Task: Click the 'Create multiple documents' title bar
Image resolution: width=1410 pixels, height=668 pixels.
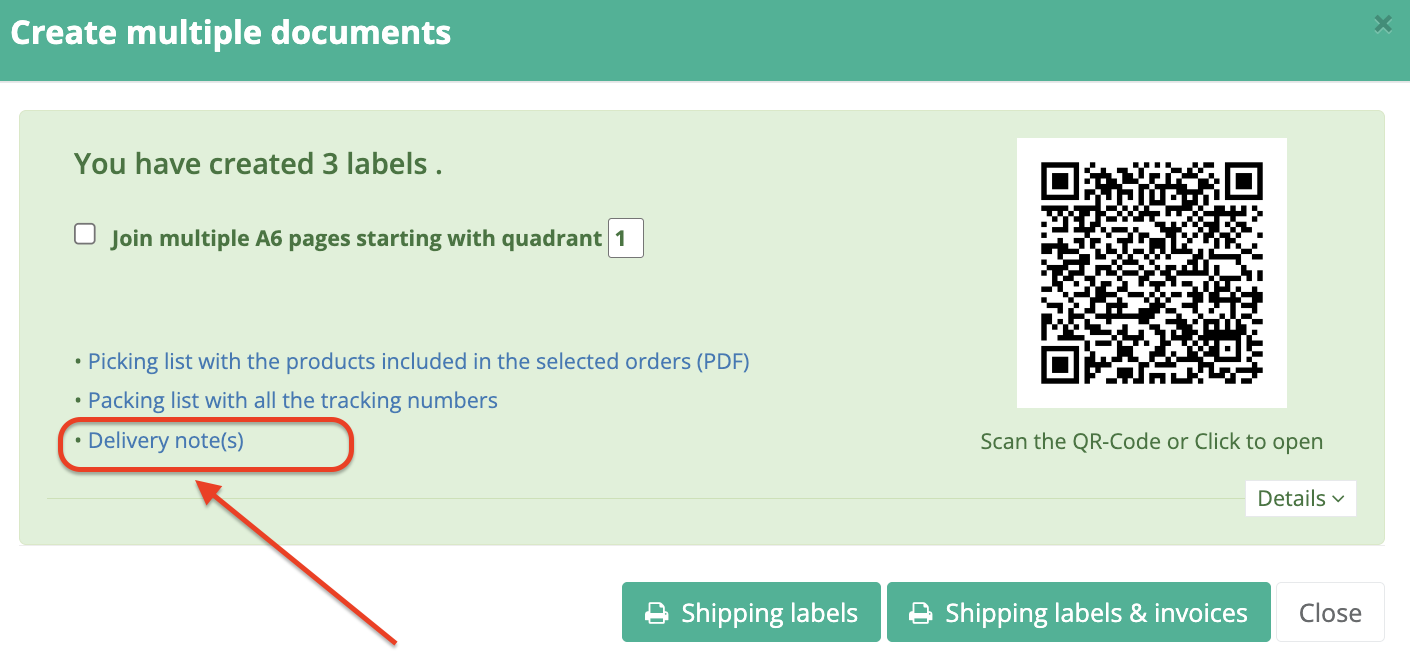Action: pos(230,33)
